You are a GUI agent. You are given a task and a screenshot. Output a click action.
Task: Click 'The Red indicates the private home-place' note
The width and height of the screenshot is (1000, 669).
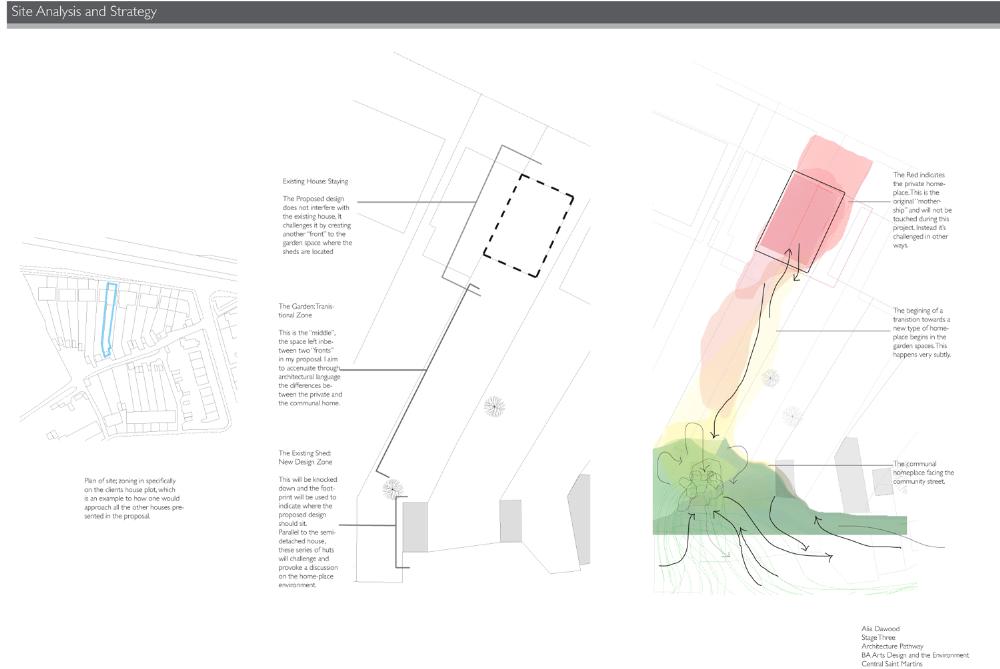click(x=923, y=209)
